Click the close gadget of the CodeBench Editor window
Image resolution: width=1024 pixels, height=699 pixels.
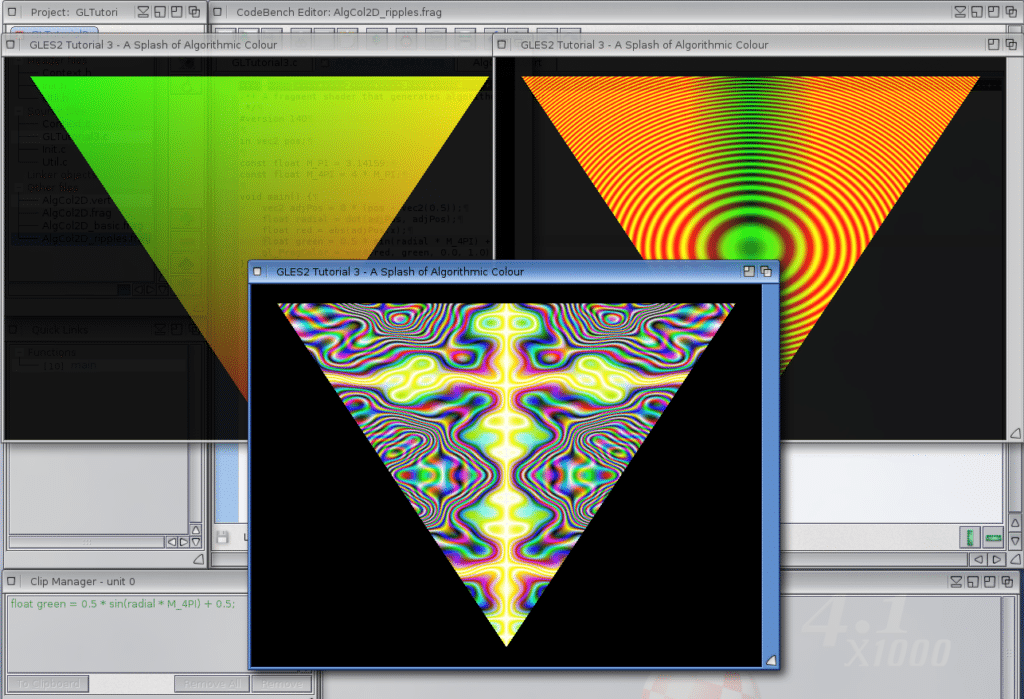point(217,12)
